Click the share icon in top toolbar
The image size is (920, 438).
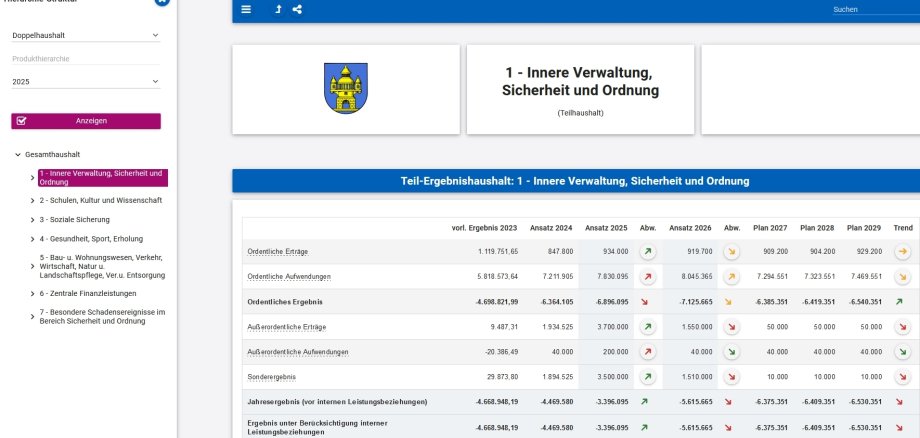point(298,9)
